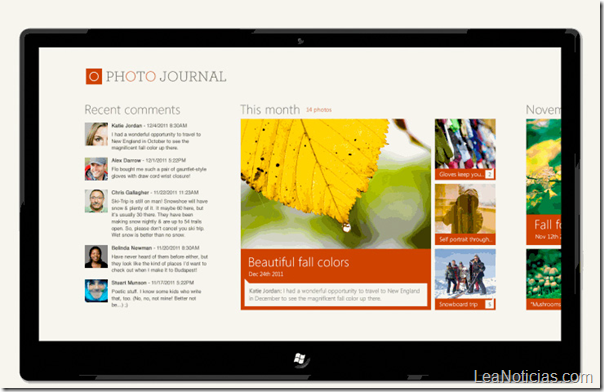The image size is (604, 392).
Task: Open Chris Gallagher's profile avatar
Action: (96, 201)
